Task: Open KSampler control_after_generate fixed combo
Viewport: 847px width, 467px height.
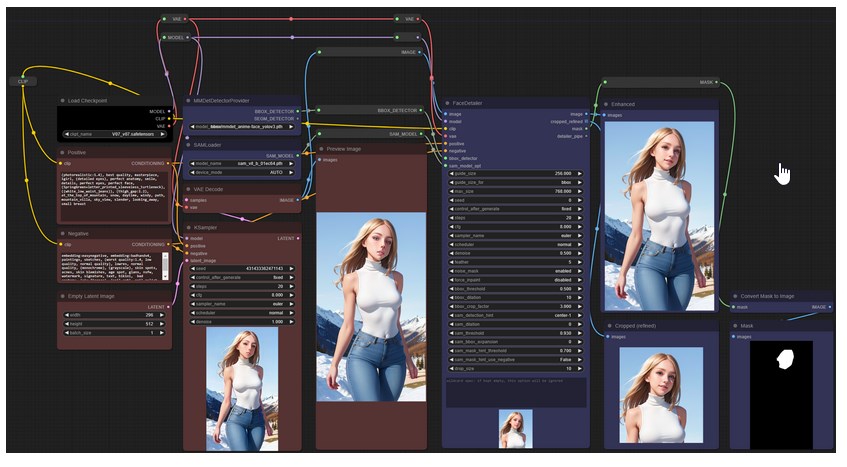Action: [242, 278]
